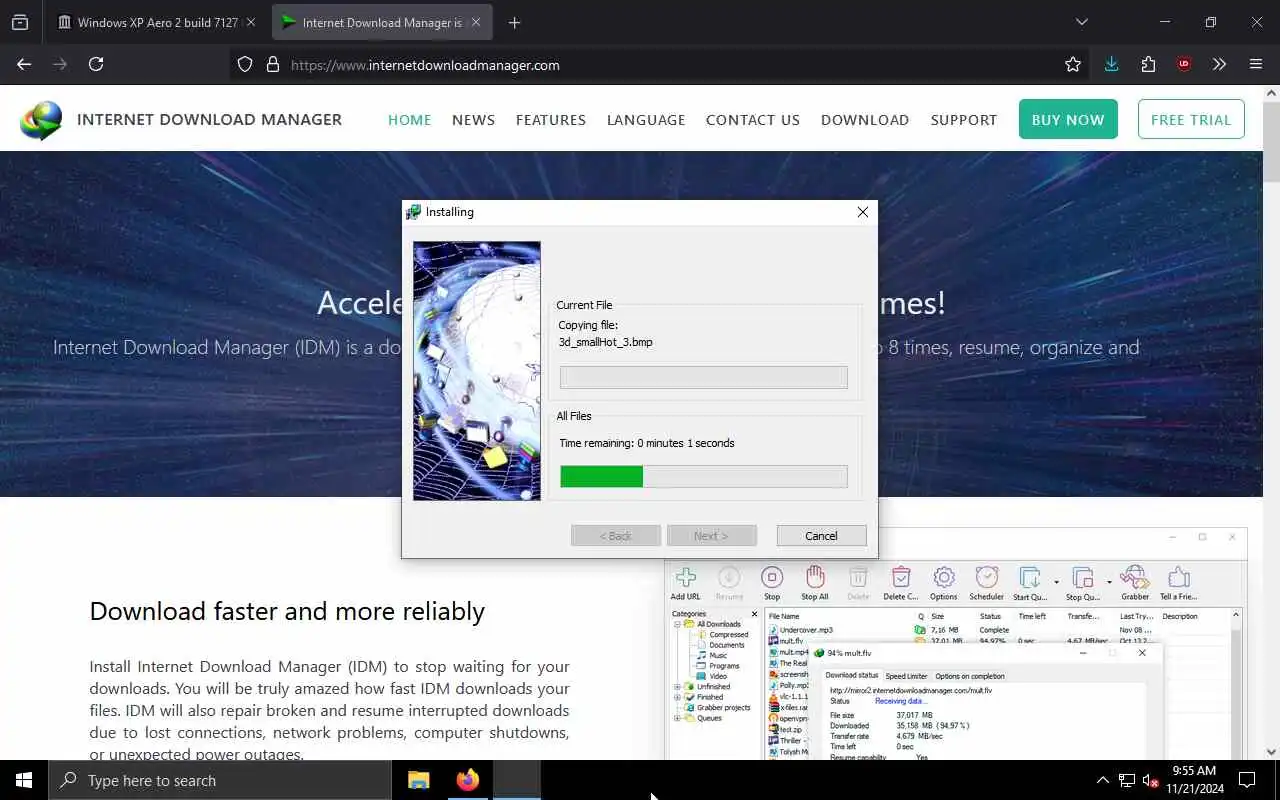Click the disabled Next button in installer

pos(711,536)
